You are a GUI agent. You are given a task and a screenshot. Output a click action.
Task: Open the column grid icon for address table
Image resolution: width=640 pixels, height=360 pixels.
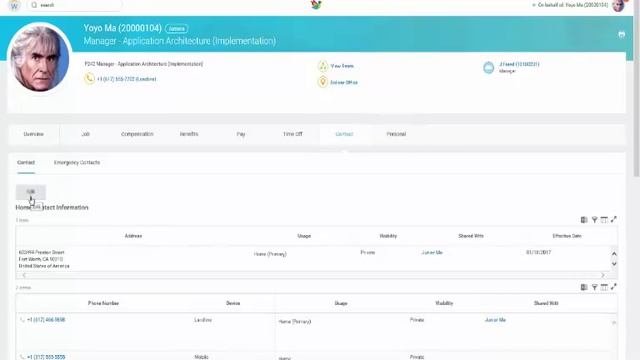coord(604,220)
